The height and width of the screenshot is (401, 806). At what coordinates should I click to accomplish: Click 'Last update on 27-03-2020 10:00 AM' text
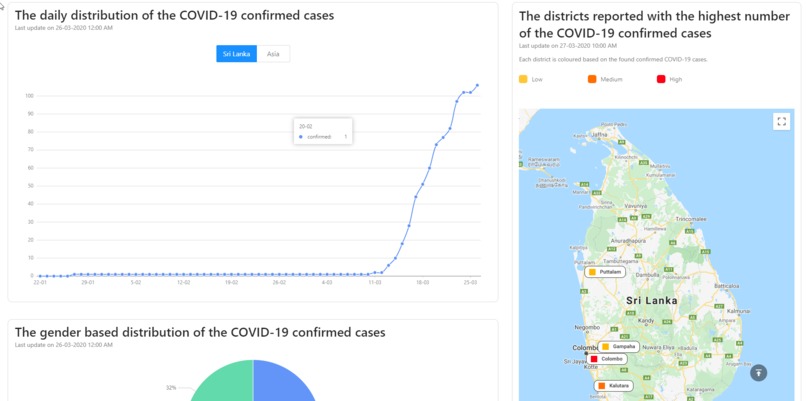[x=568, y=46]
